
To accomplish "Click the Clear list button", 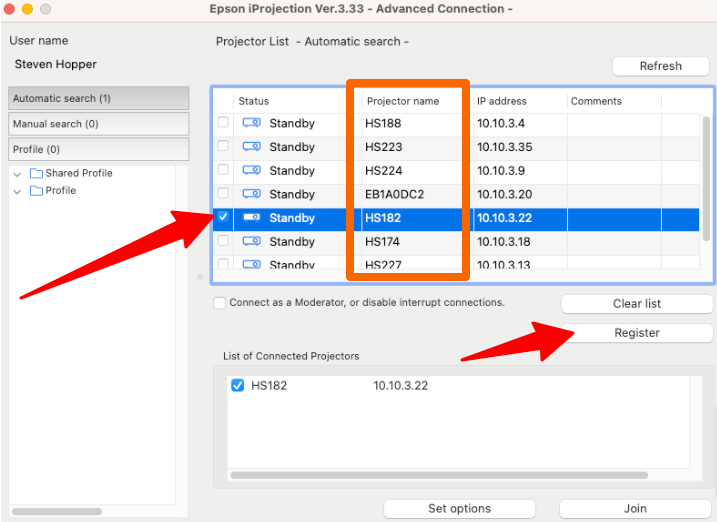I will point(637,304).
